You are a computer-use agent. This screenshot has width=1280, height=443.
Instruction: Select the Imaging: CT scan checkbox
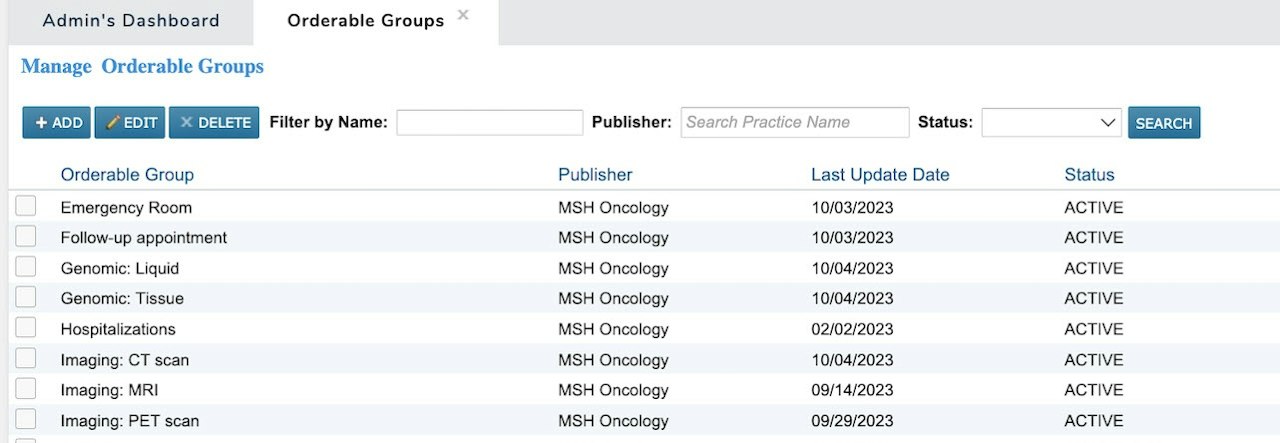click(26, 358)
